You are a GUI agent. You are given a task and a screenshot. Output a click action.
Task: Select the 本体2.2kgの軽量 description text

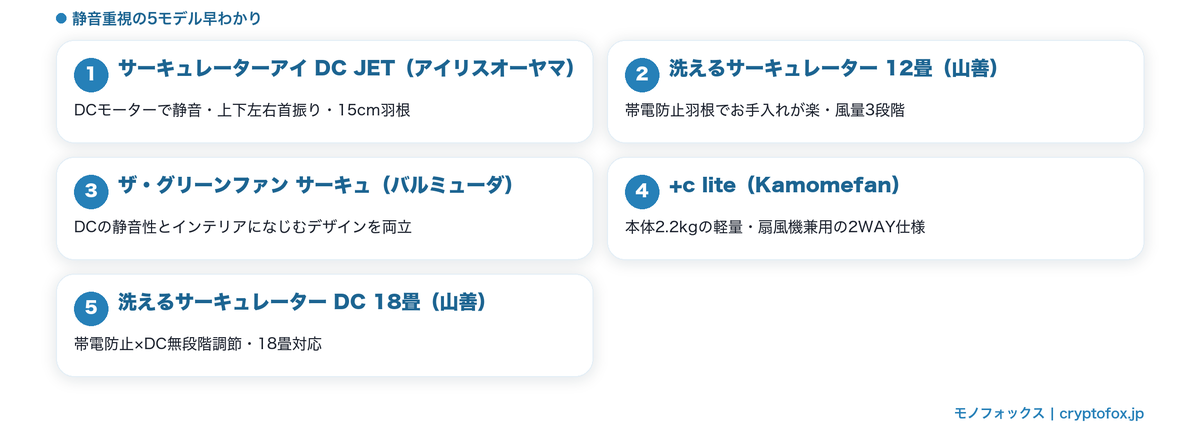pyautogui.click(x=775, y=227)
